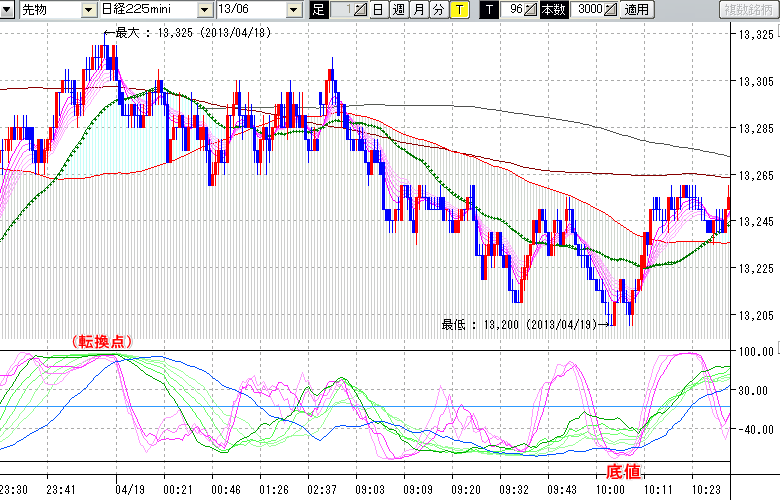Click the far-left toolbar dropdown arrow
780x500 pixels.
coord(8,10)
